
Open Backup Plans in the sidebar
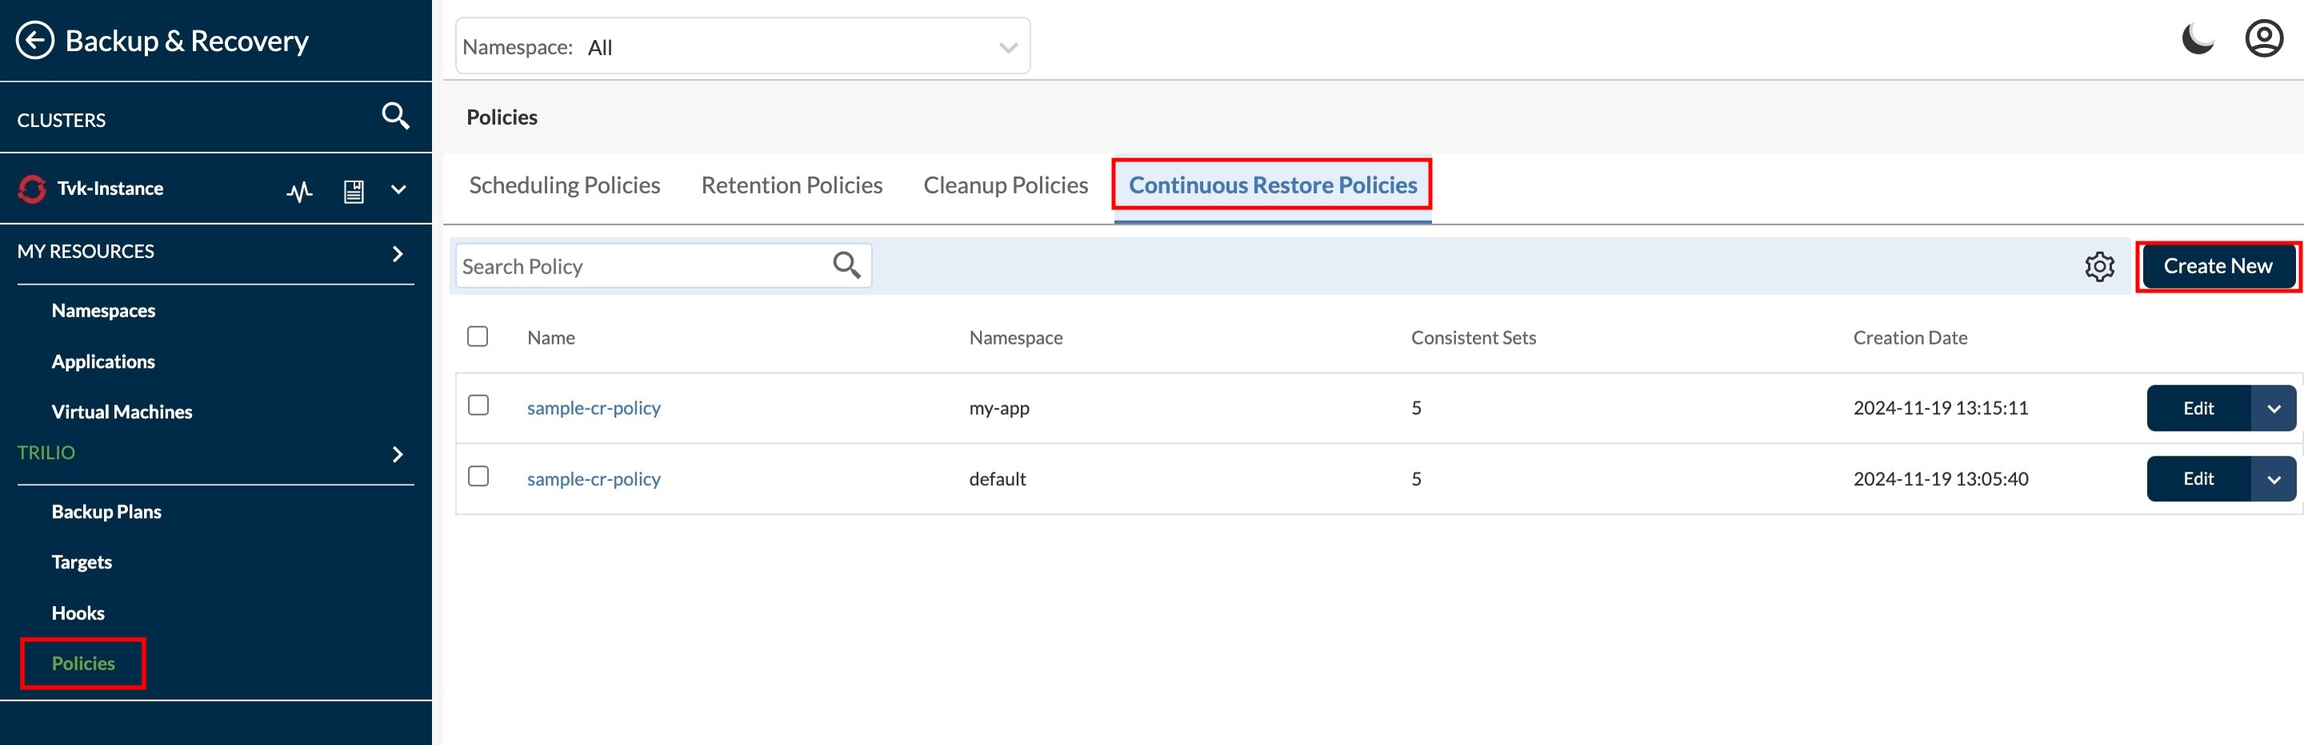106,511
